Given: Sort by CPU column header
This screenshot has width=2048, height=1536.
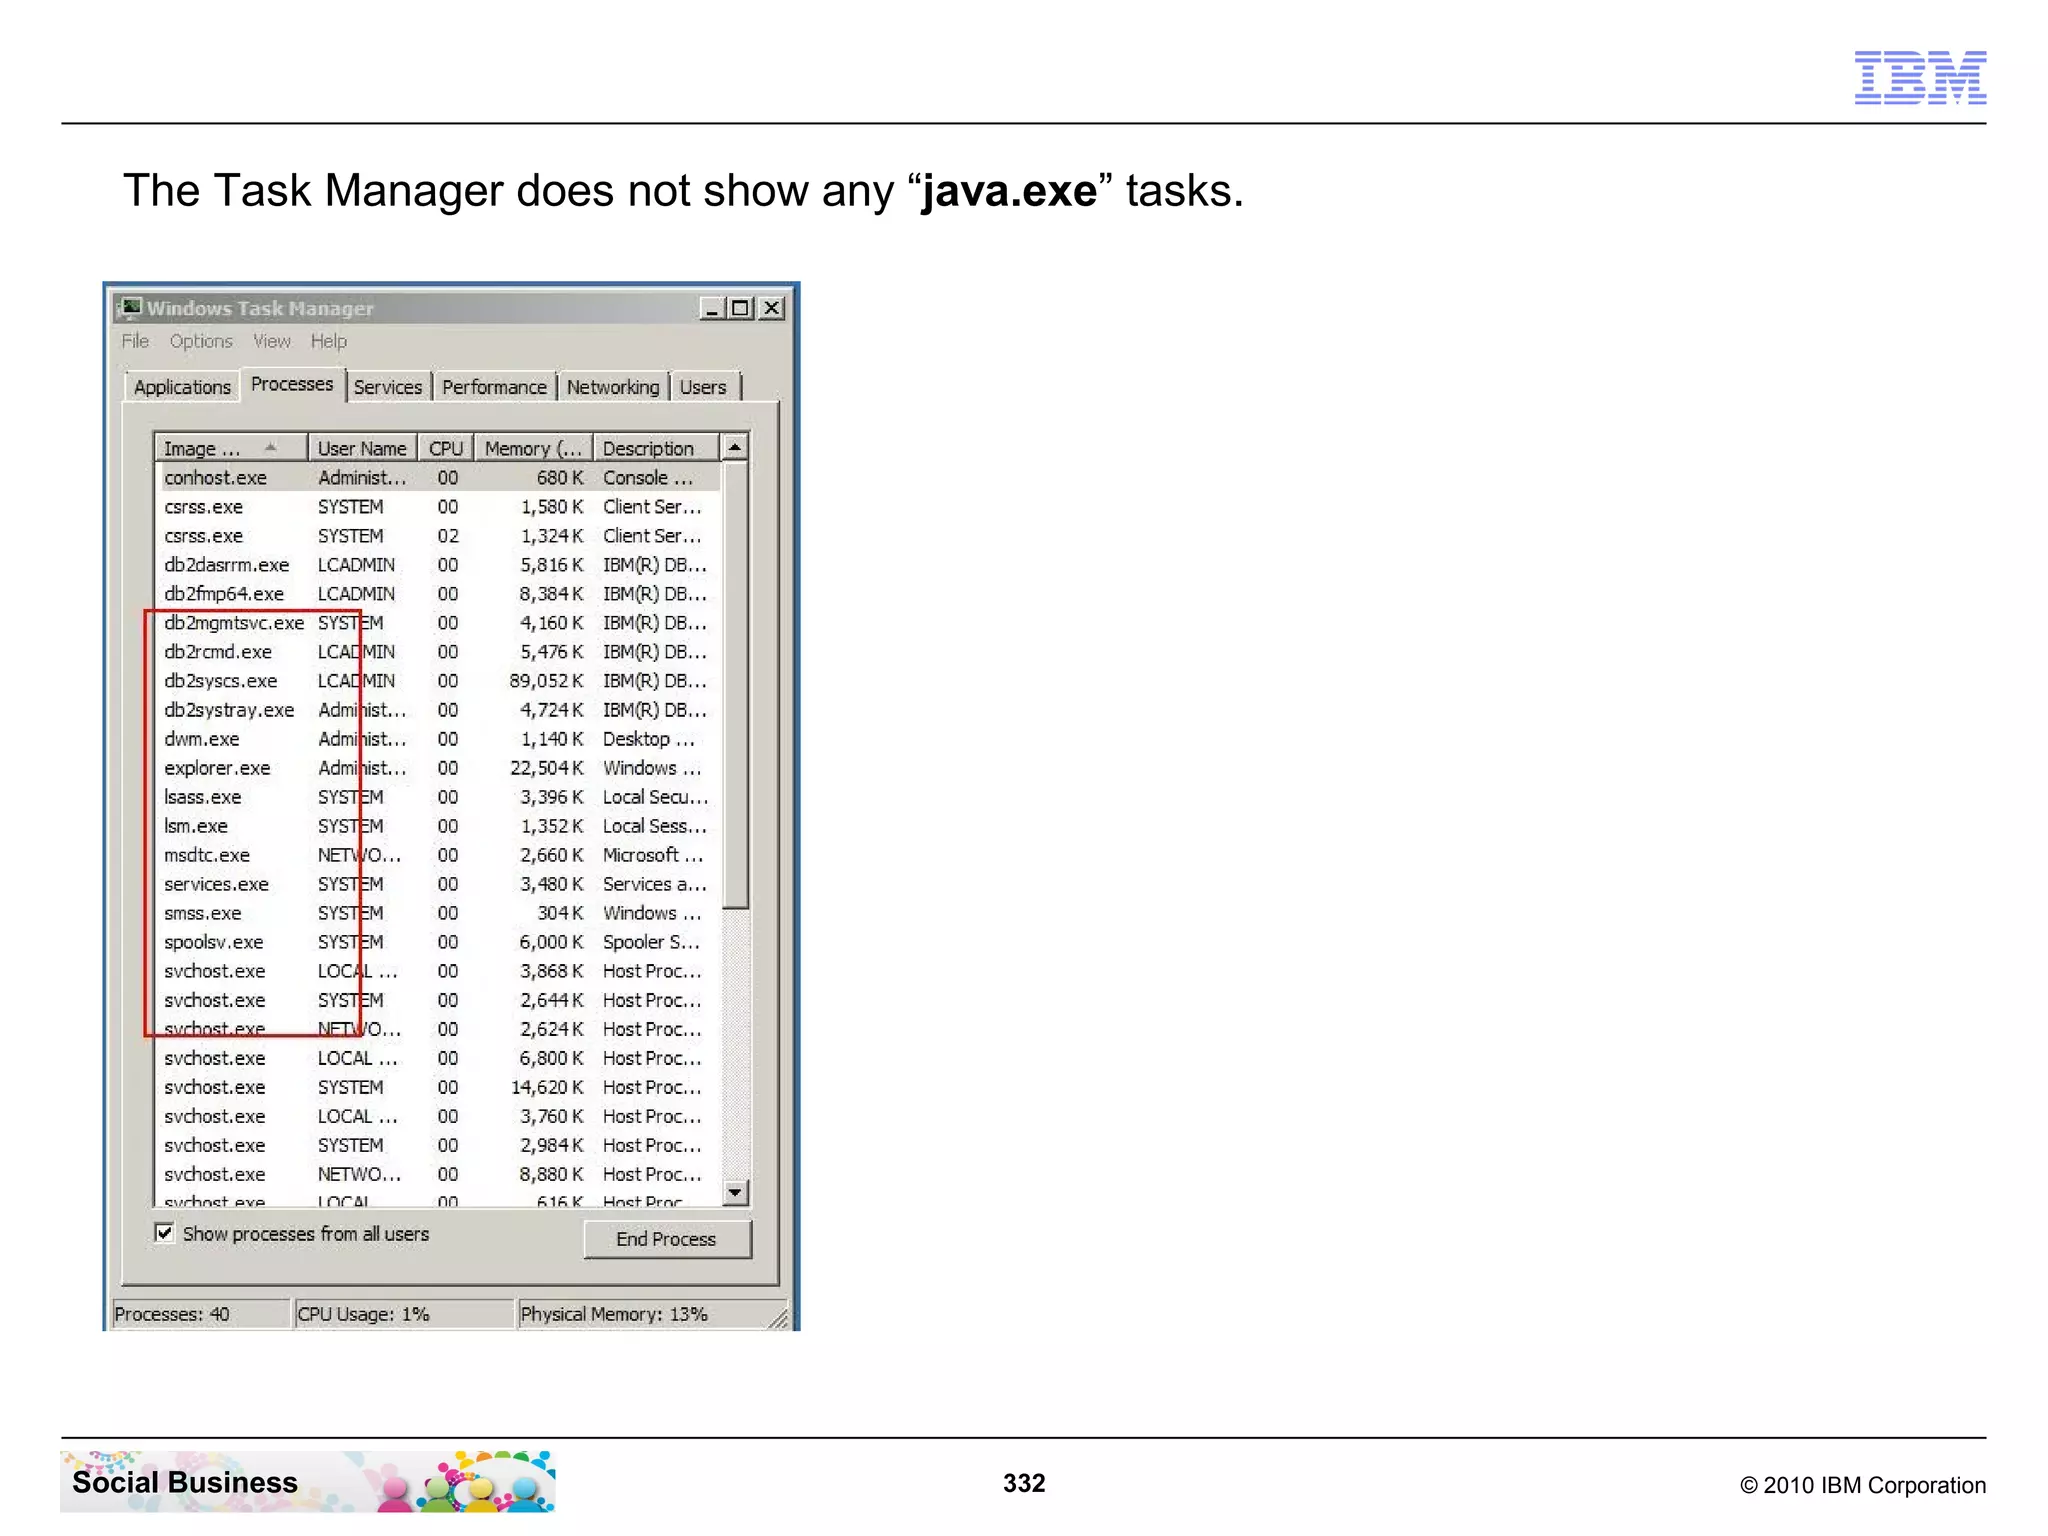Looking at the screenshot, I should pos(445,448).
